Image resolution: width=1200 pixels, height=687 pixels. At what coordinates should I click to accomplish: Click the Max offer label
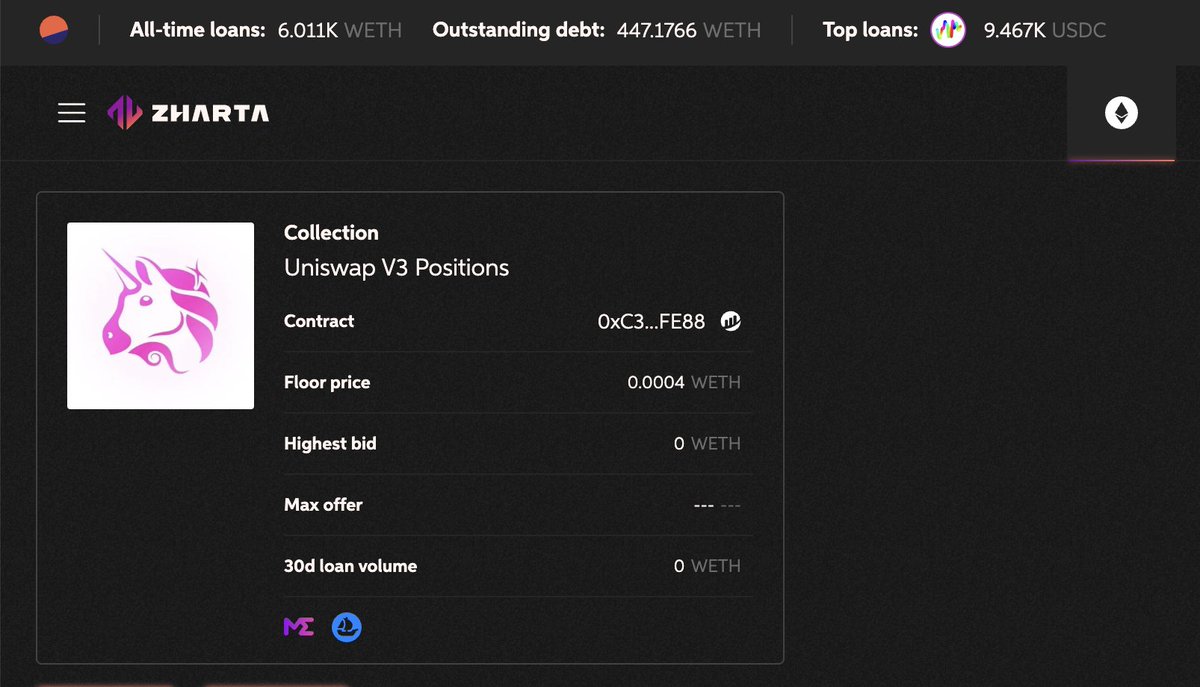tap(323, 505)
